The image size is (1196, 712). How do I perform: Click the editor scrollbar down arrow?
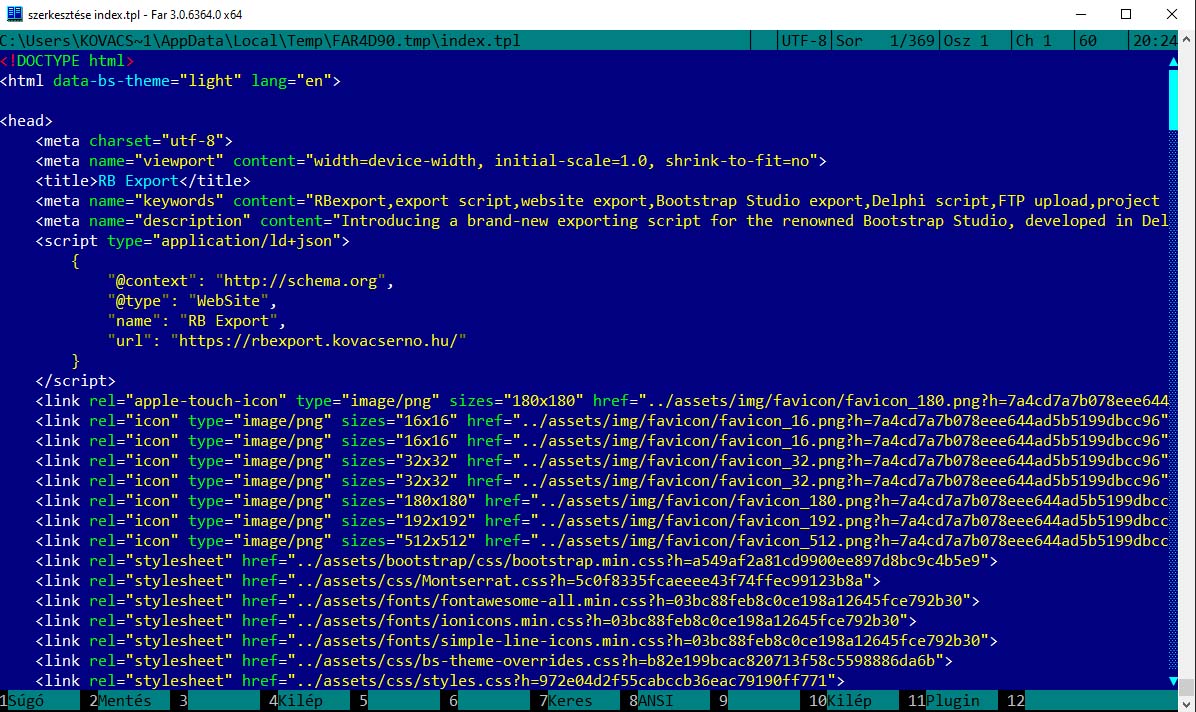(x=1173, y=680)
